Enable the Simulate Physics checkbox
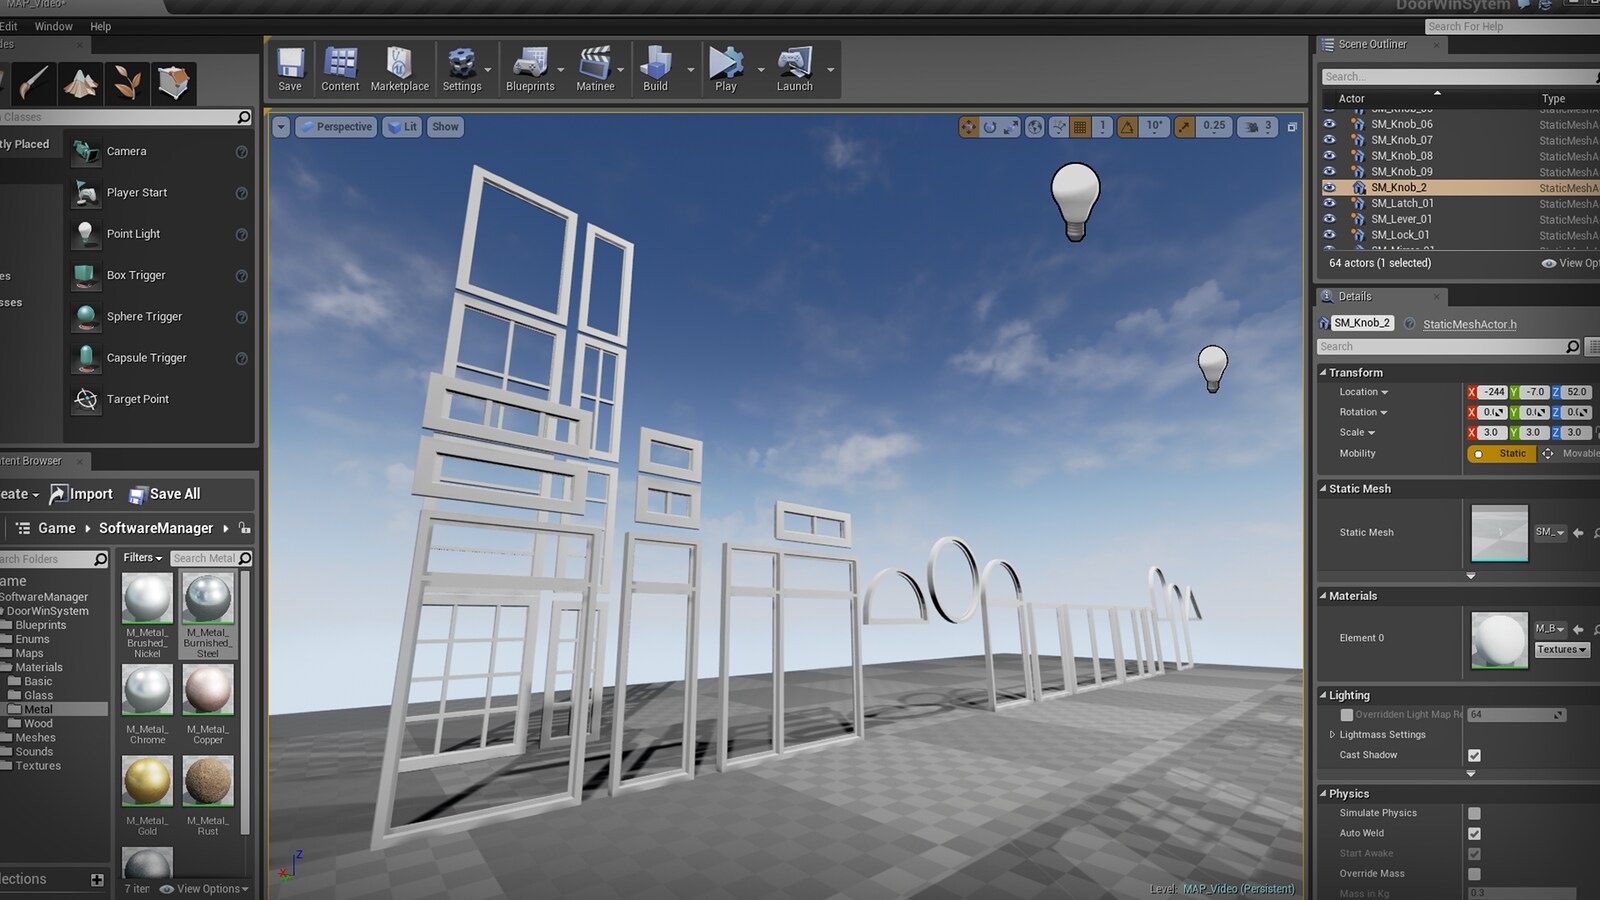1600x900 pixels. (x=1474, y=813)
